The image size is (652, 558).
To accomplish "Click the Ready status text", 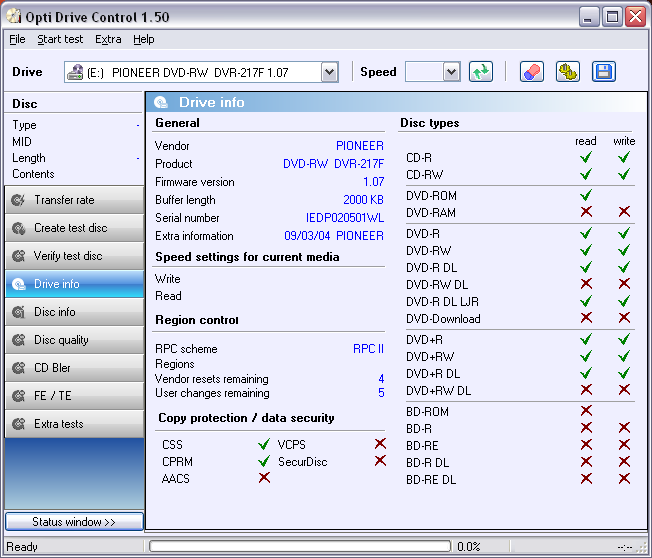I will coord(22,546).
